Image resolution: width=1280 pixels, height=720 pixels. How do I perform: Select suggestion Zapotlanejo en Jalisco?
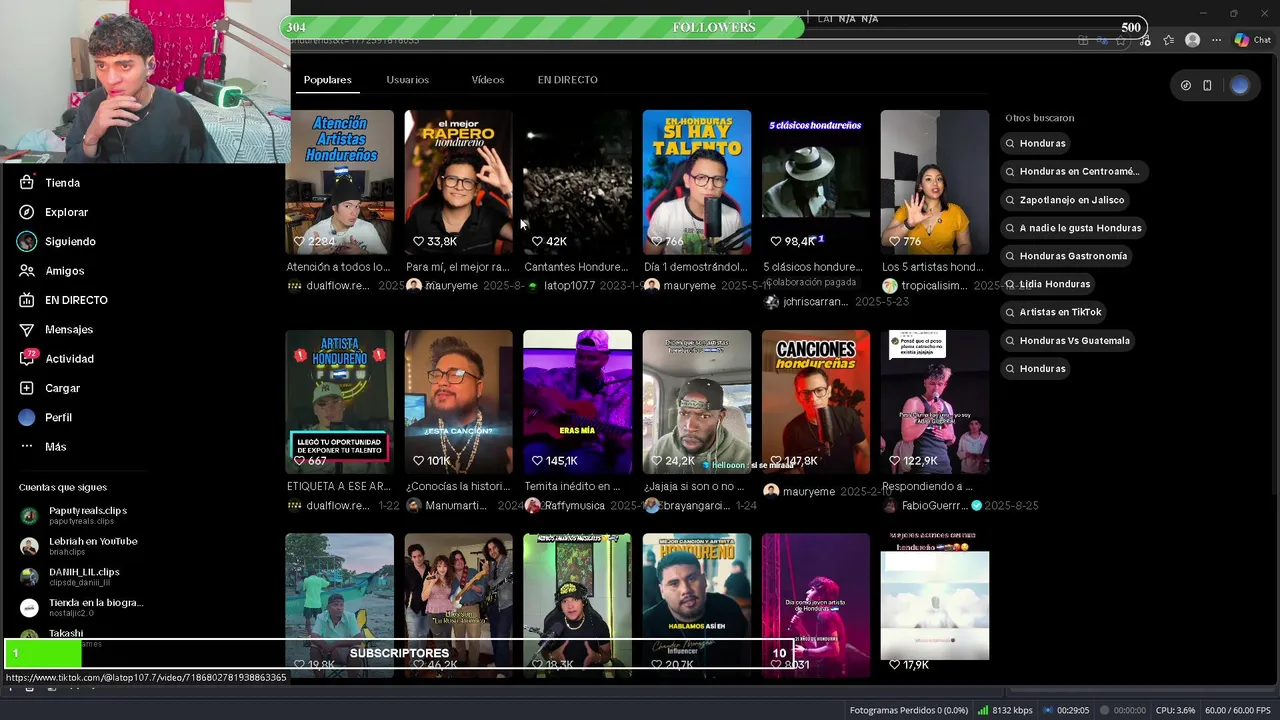[x=1065, y=200]
